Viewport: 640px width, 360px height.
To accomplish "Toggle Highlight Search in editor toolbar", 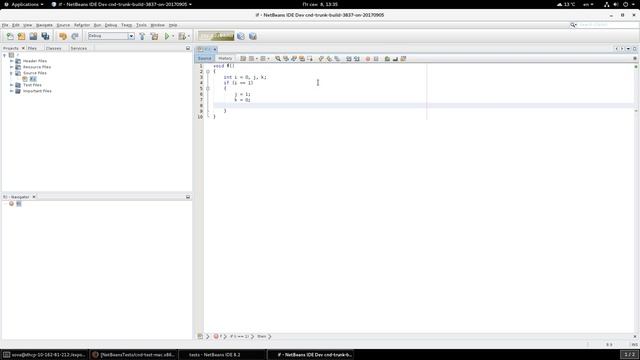I will [x=302, y=59].
